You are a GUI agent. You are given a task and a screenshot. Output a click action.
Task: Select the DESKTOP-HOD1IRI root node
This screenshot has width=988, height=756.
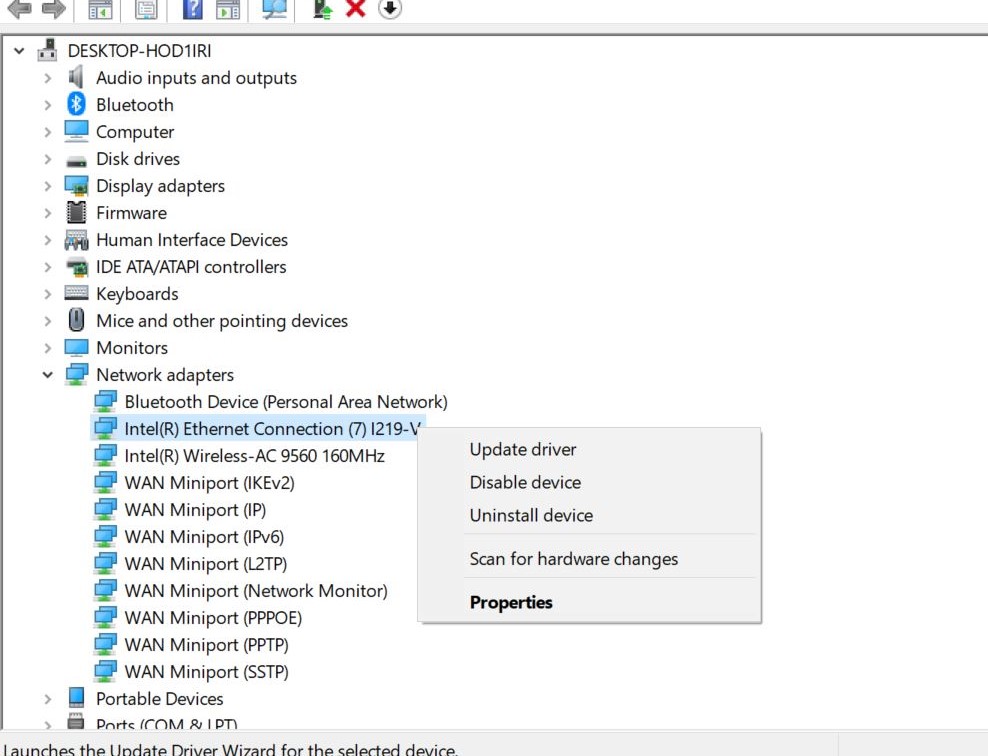139,51
